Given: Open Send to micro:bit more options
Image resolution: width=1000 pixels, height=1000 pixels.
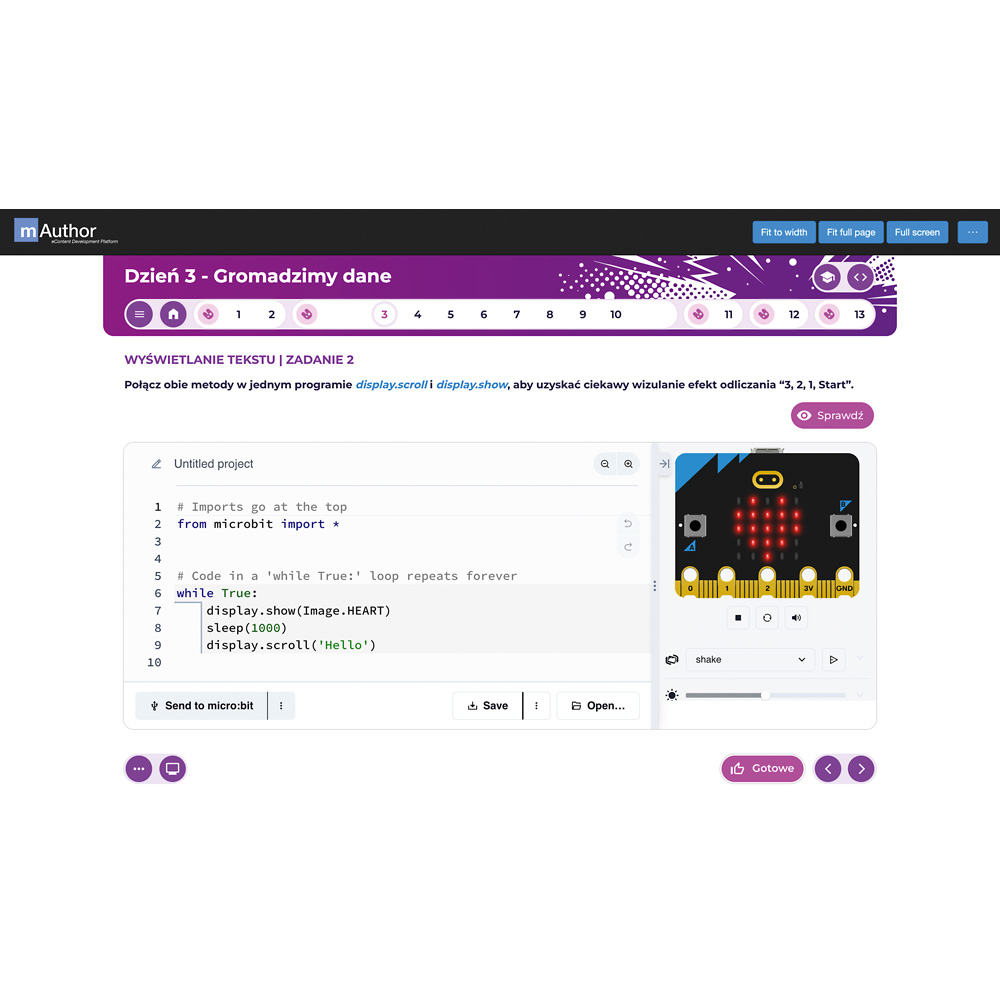Looking at the screenshot, I should click(x=281, y=705).
